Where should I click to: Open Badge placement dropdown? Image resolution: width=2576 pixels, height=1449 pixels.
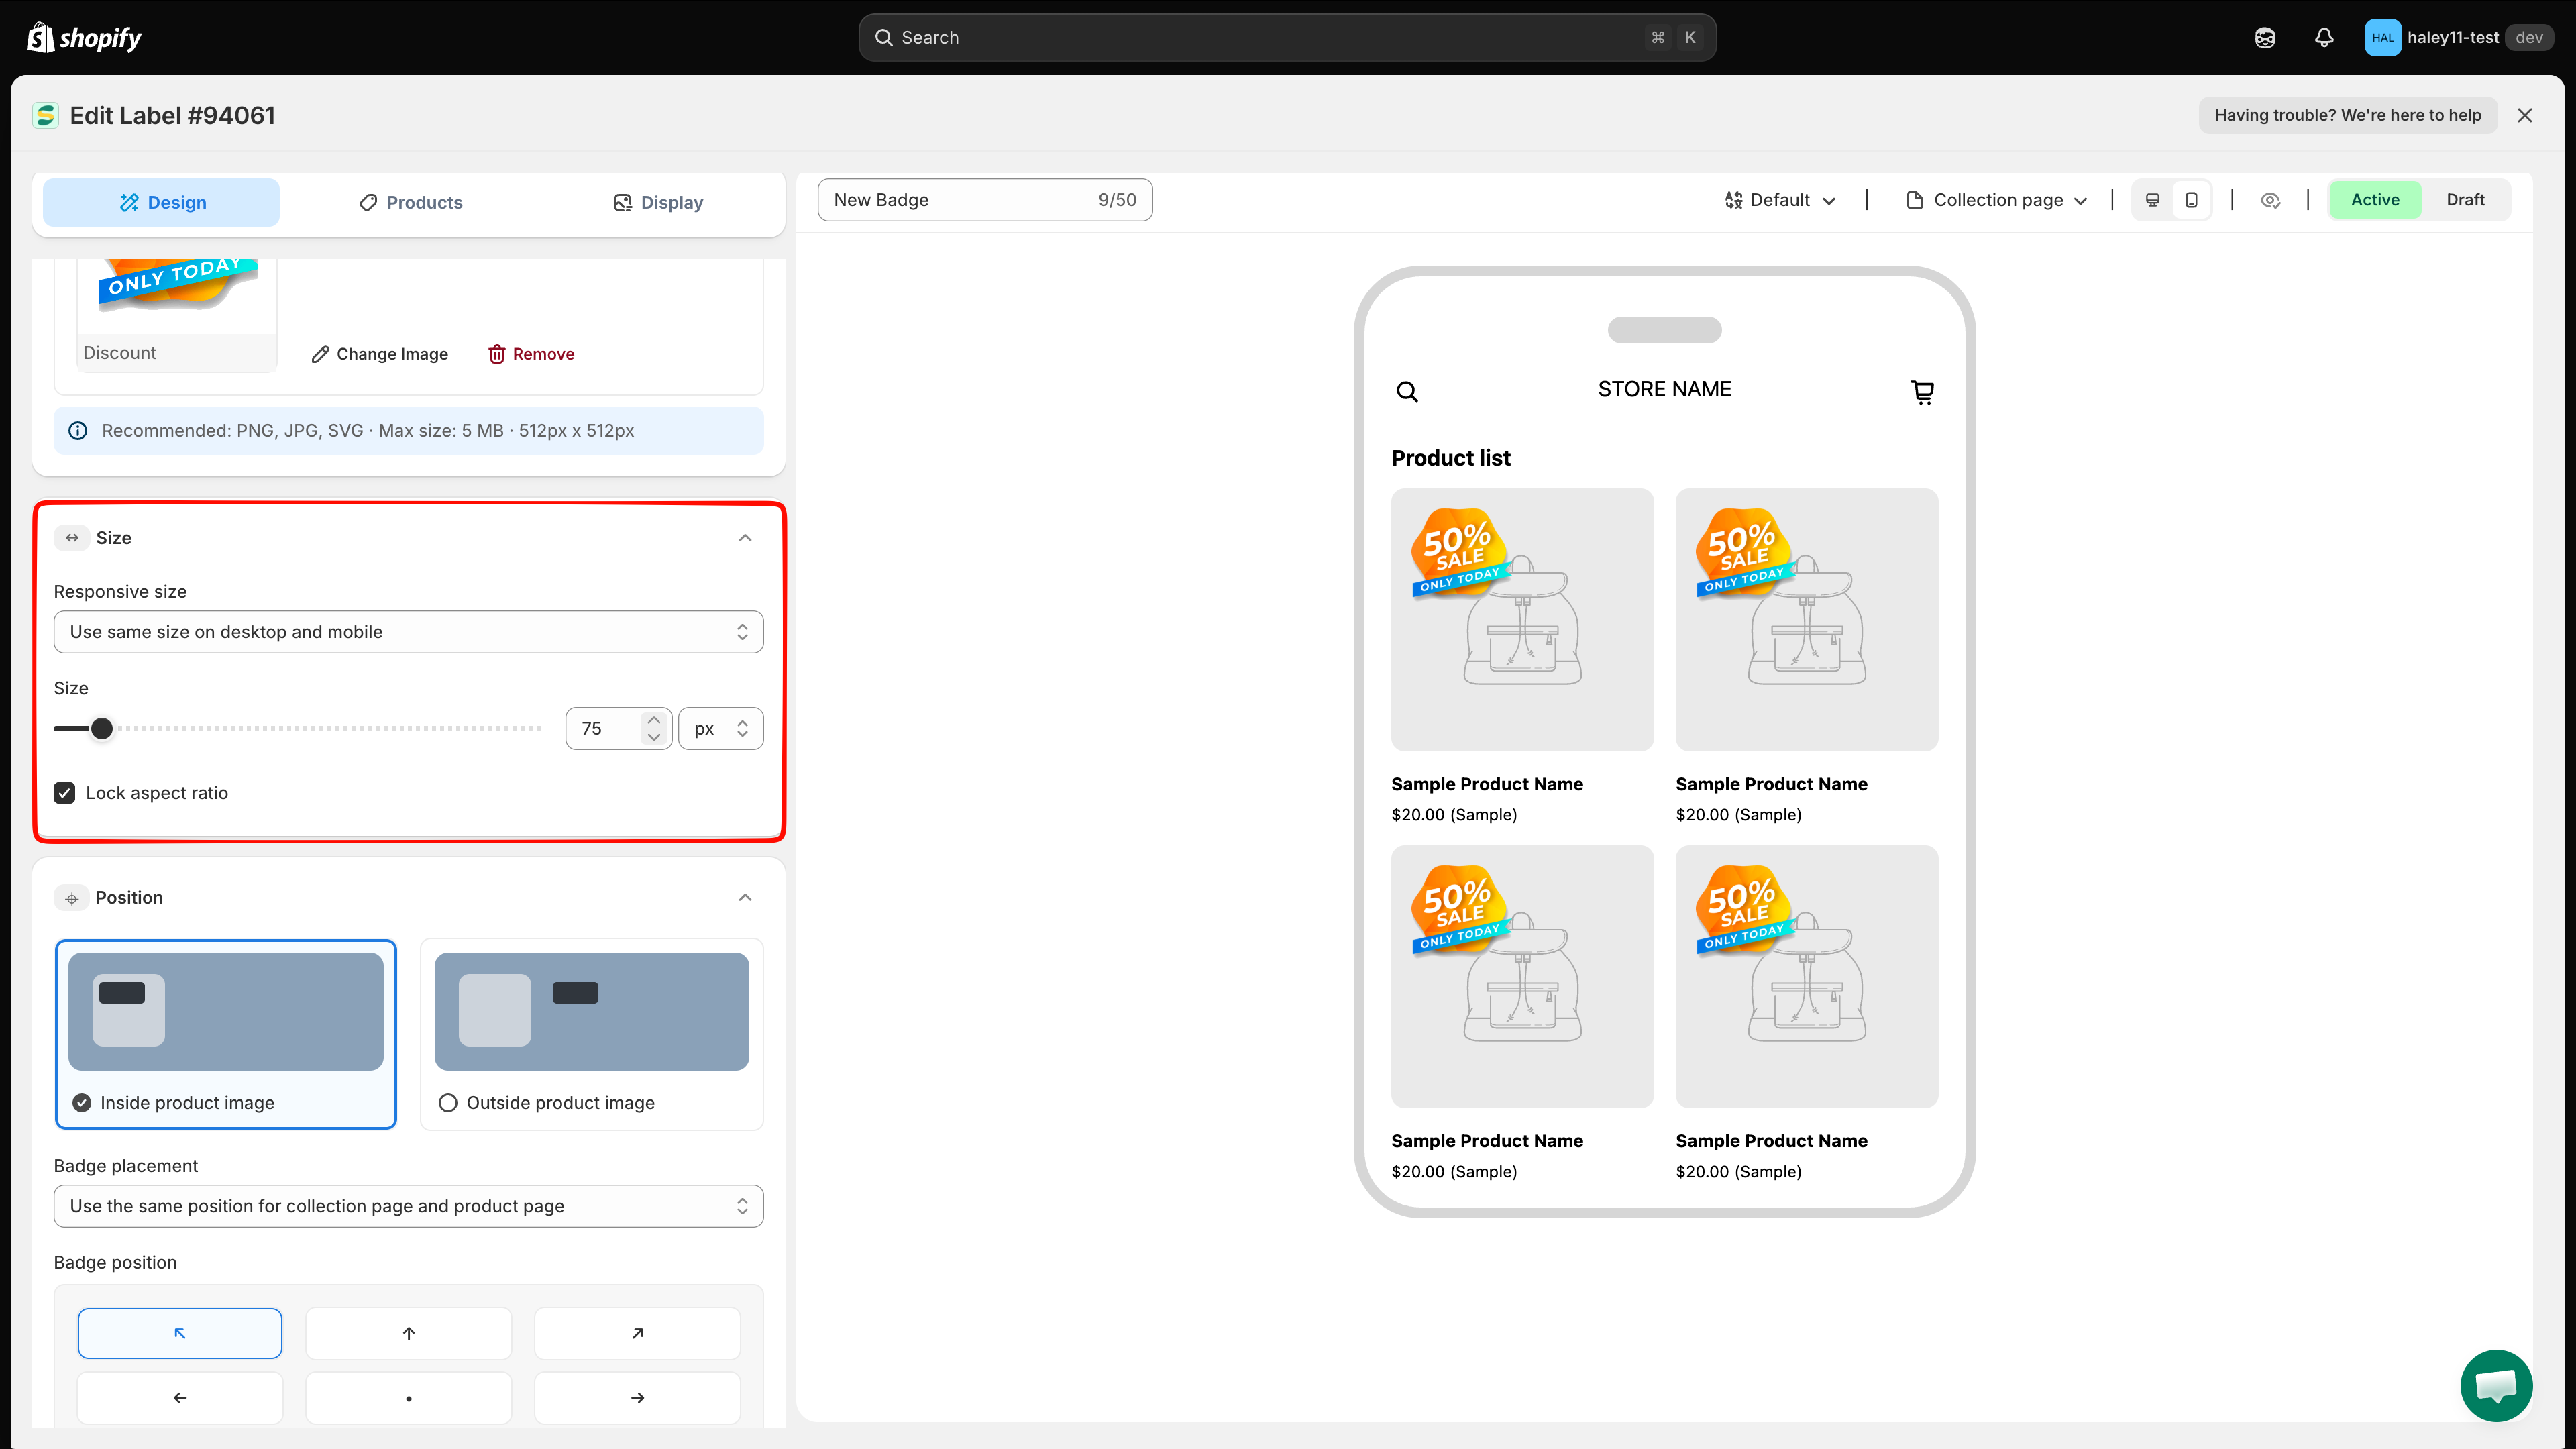pos(409,1206)
